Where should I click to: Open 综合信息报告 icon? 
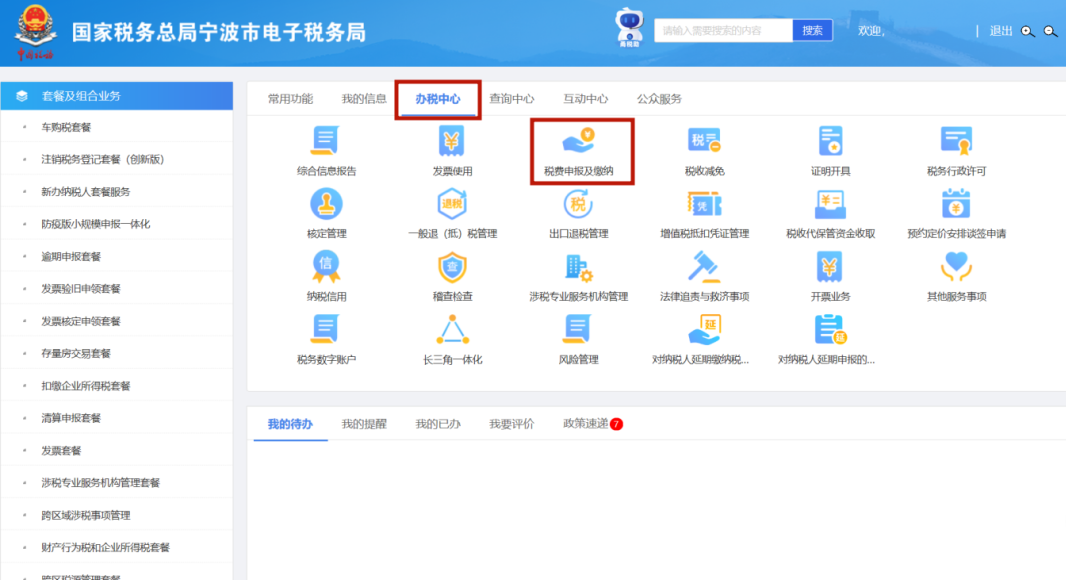pos(326,142)
